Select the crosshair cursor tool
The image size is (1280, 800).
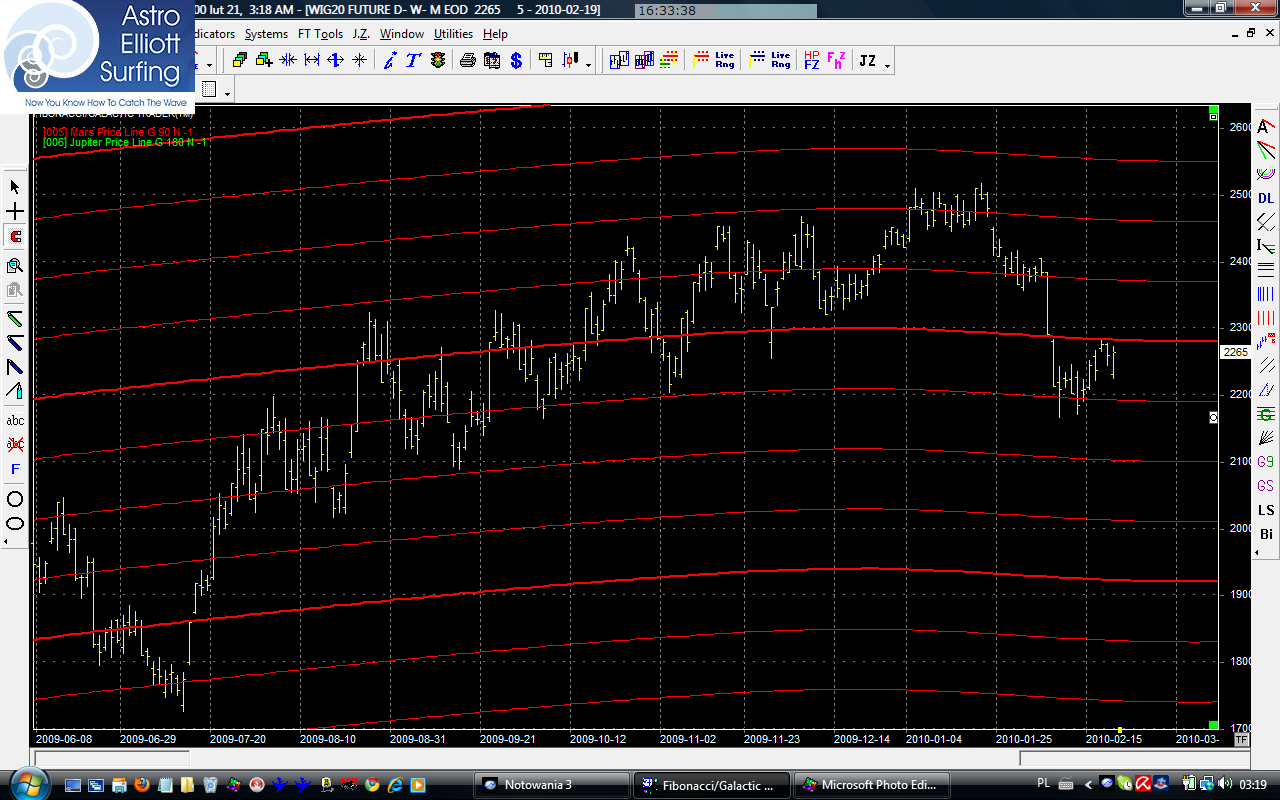[x=15, y=212]
